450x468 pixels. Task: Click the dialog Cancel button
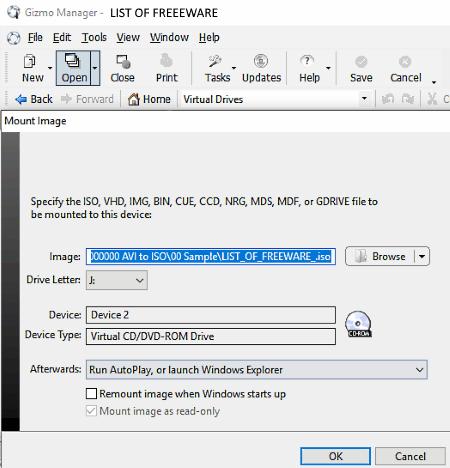point(410,456)
